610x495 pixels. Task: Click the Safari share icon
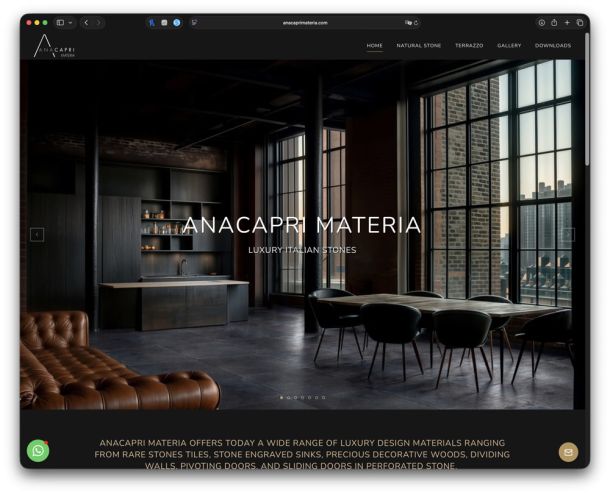pyautogui.click(x=554, y=22)
